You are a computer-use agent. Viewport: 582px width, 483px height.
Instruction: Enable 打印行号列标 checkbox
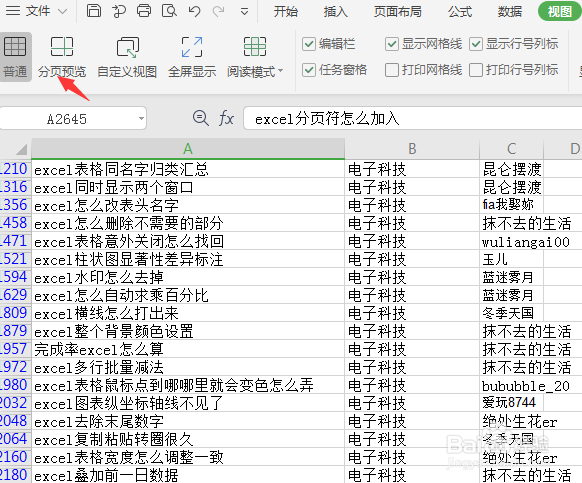coord(475,70)
